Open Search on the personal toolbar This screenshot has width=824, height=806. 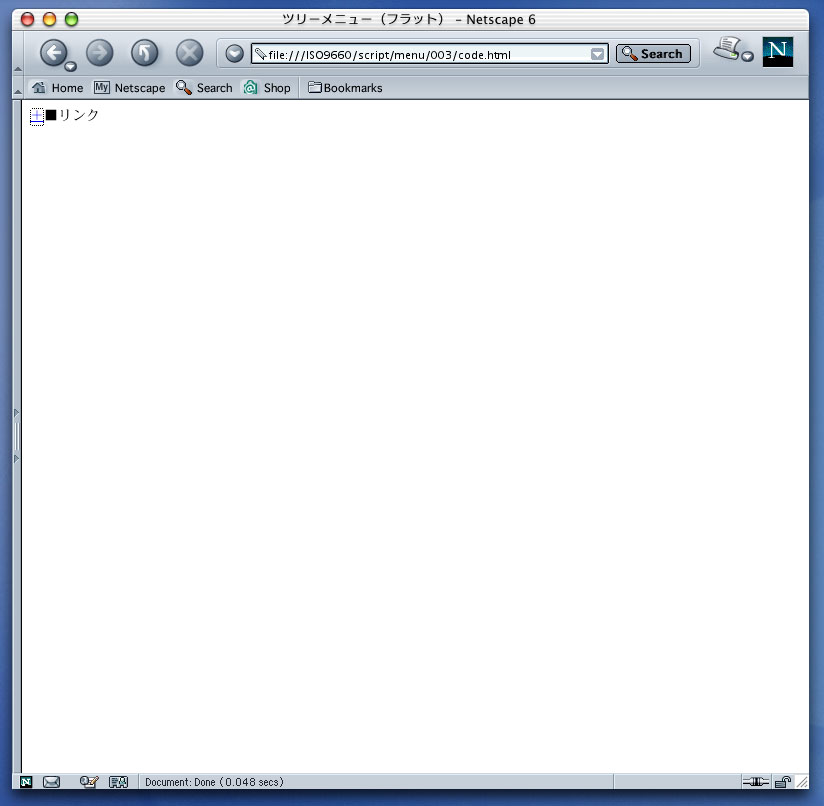(x=204, y=88)
